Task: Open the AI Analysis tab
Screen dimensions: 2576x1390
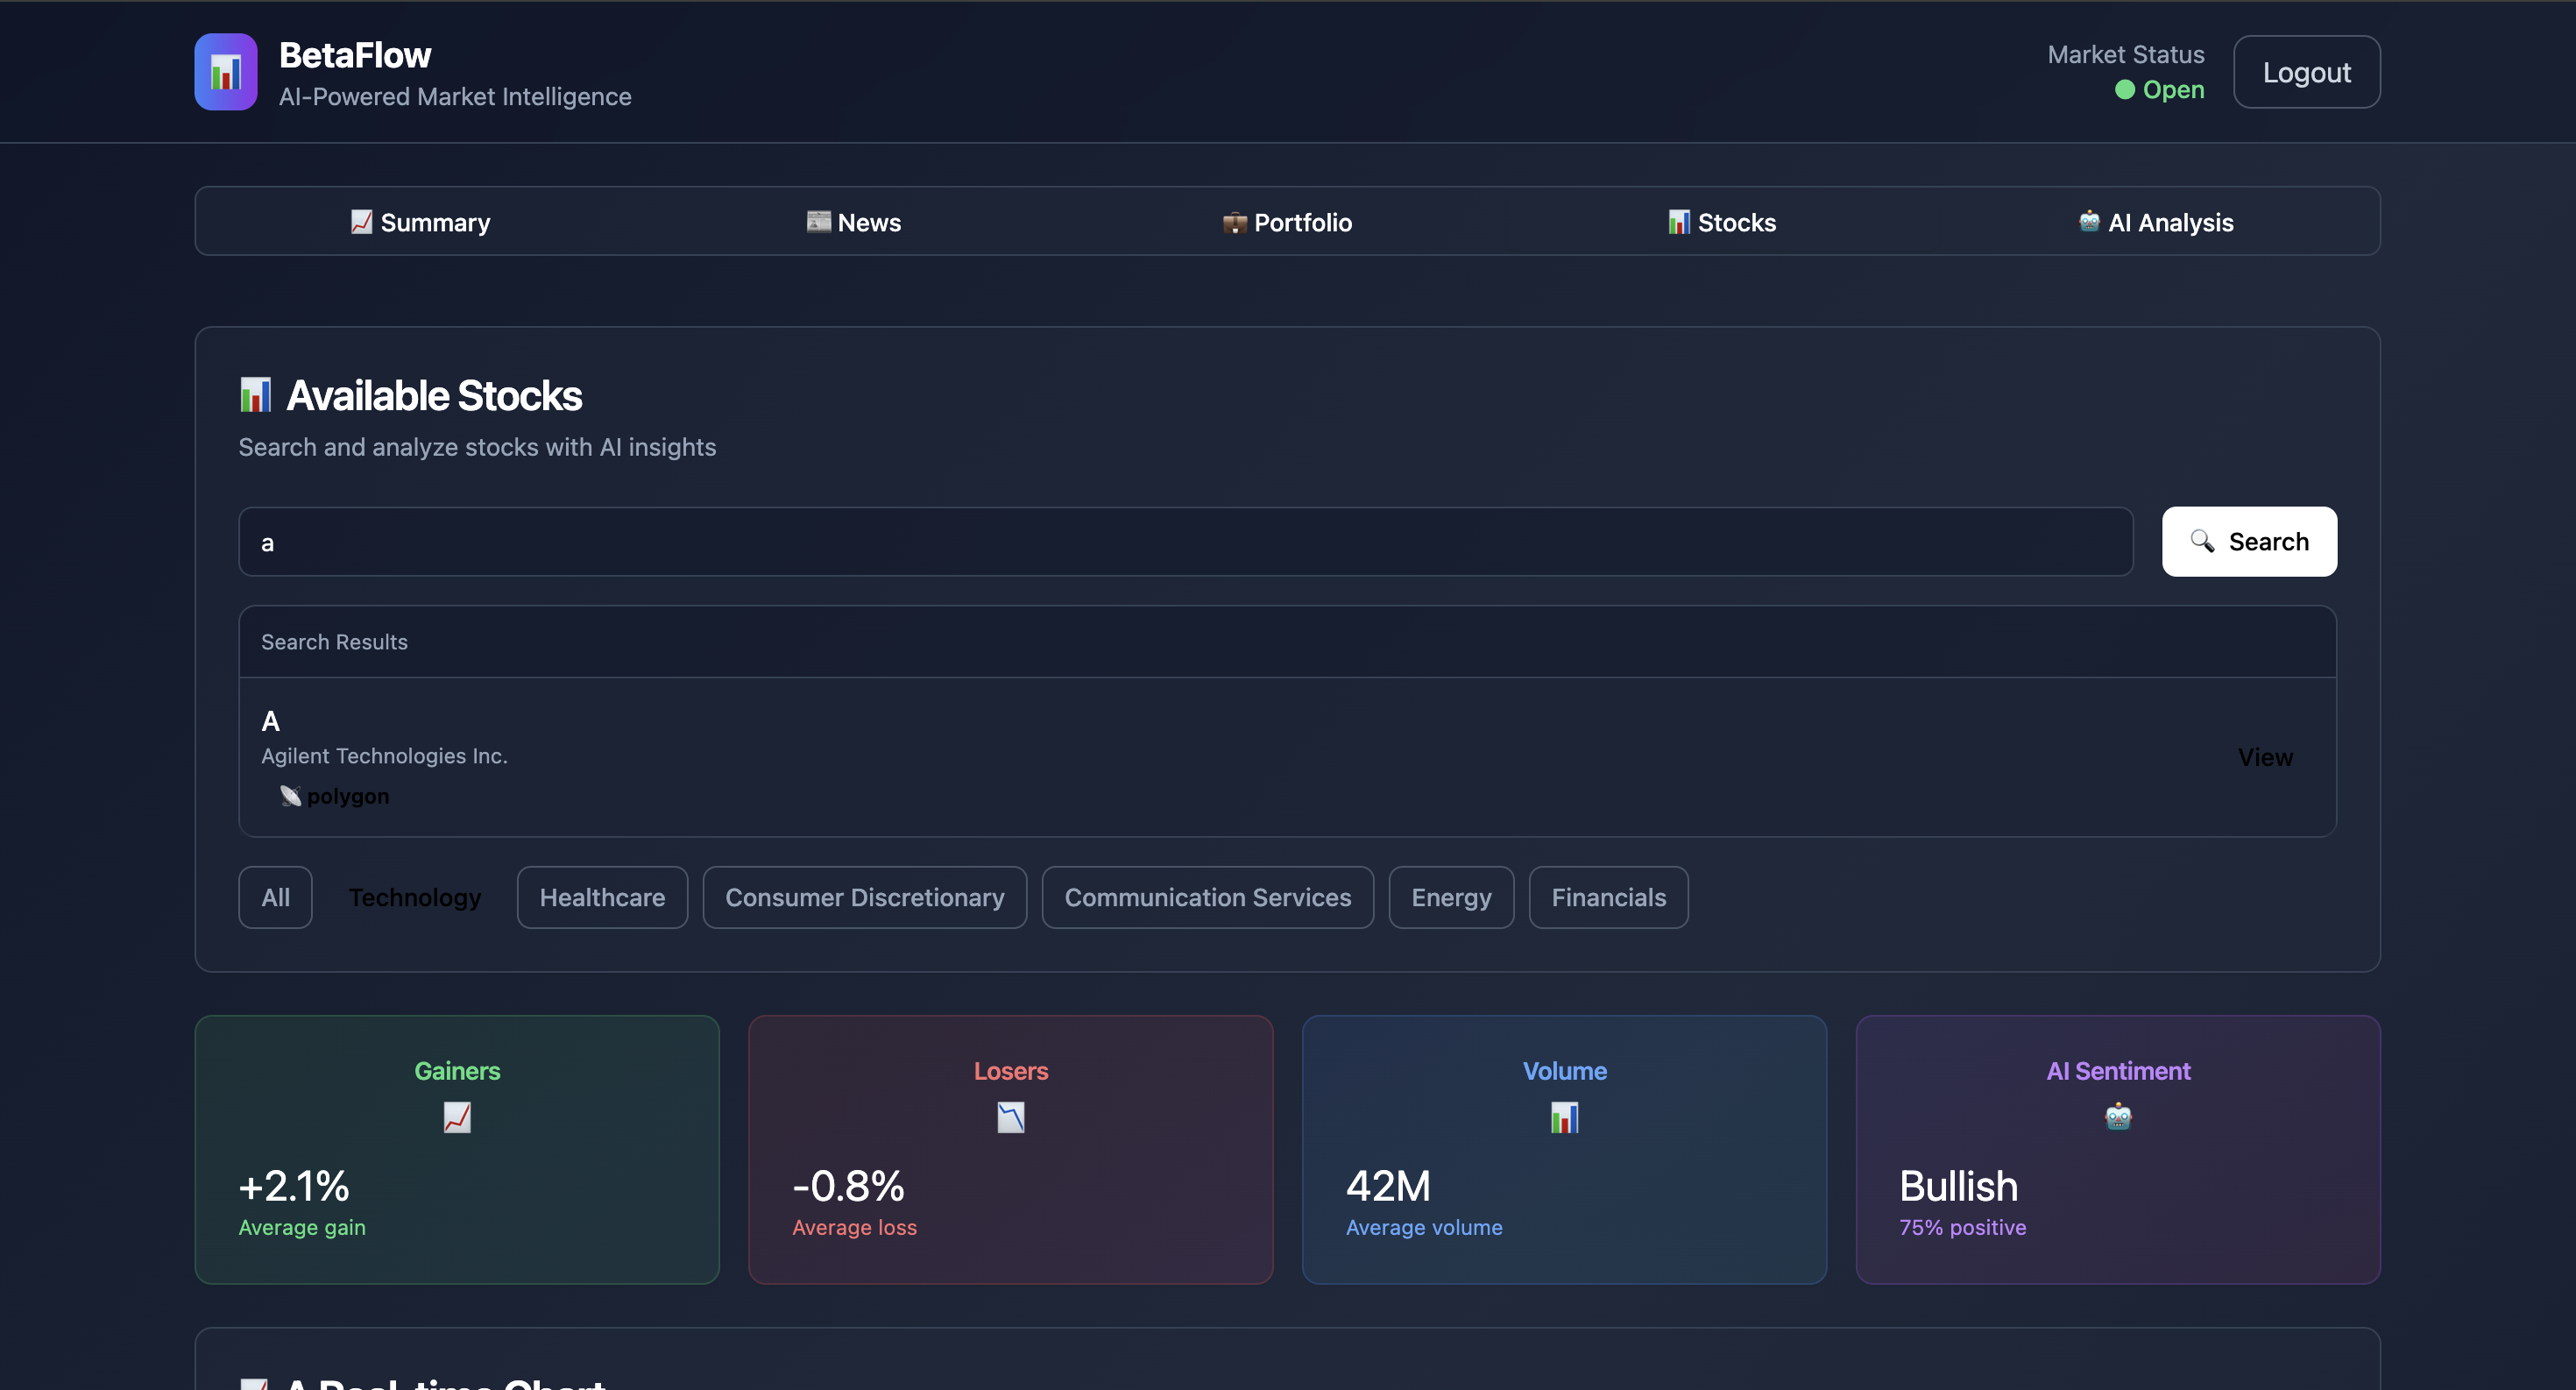Action: coord(2155,222)
